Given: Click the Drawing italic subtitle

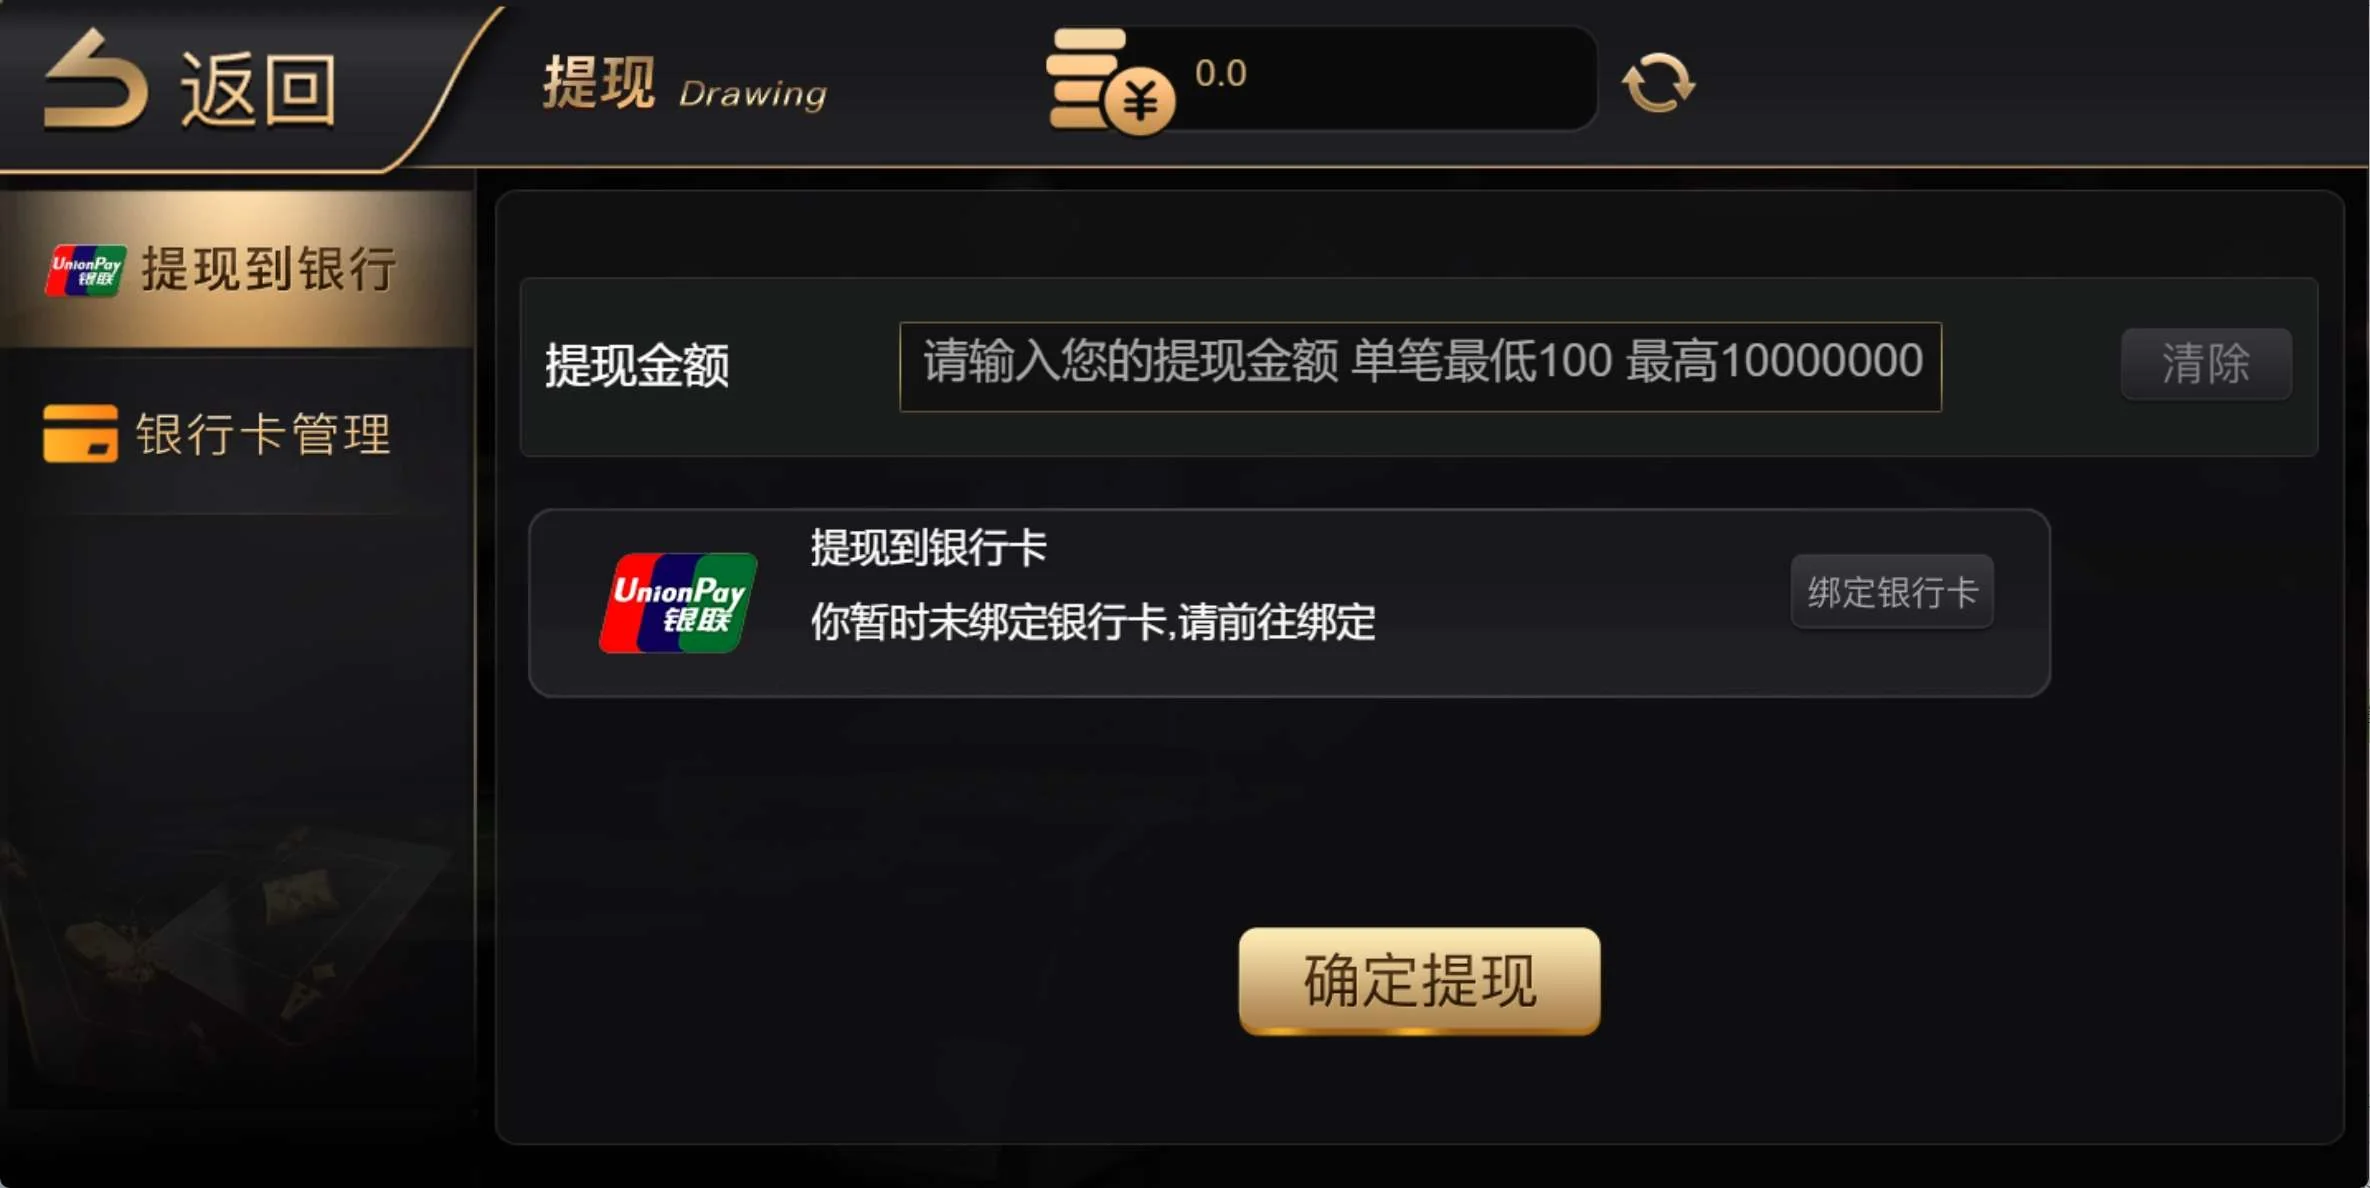Looking at the screenshot, I should click(x=753, y=94).
